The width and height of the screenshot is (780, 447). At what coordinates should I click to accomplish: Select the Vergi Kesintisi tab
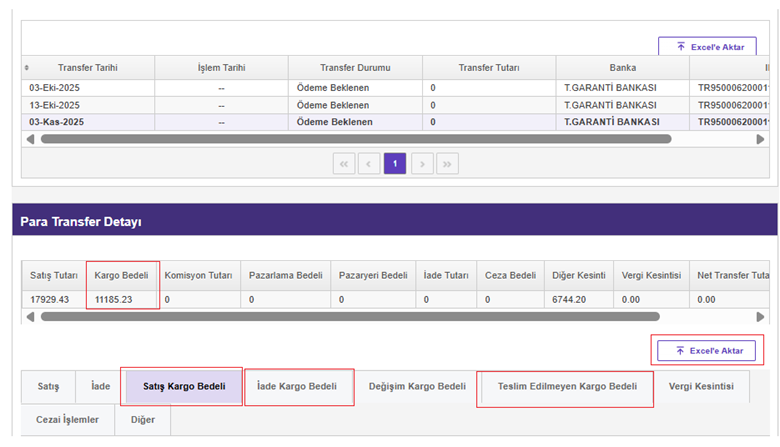700,387
